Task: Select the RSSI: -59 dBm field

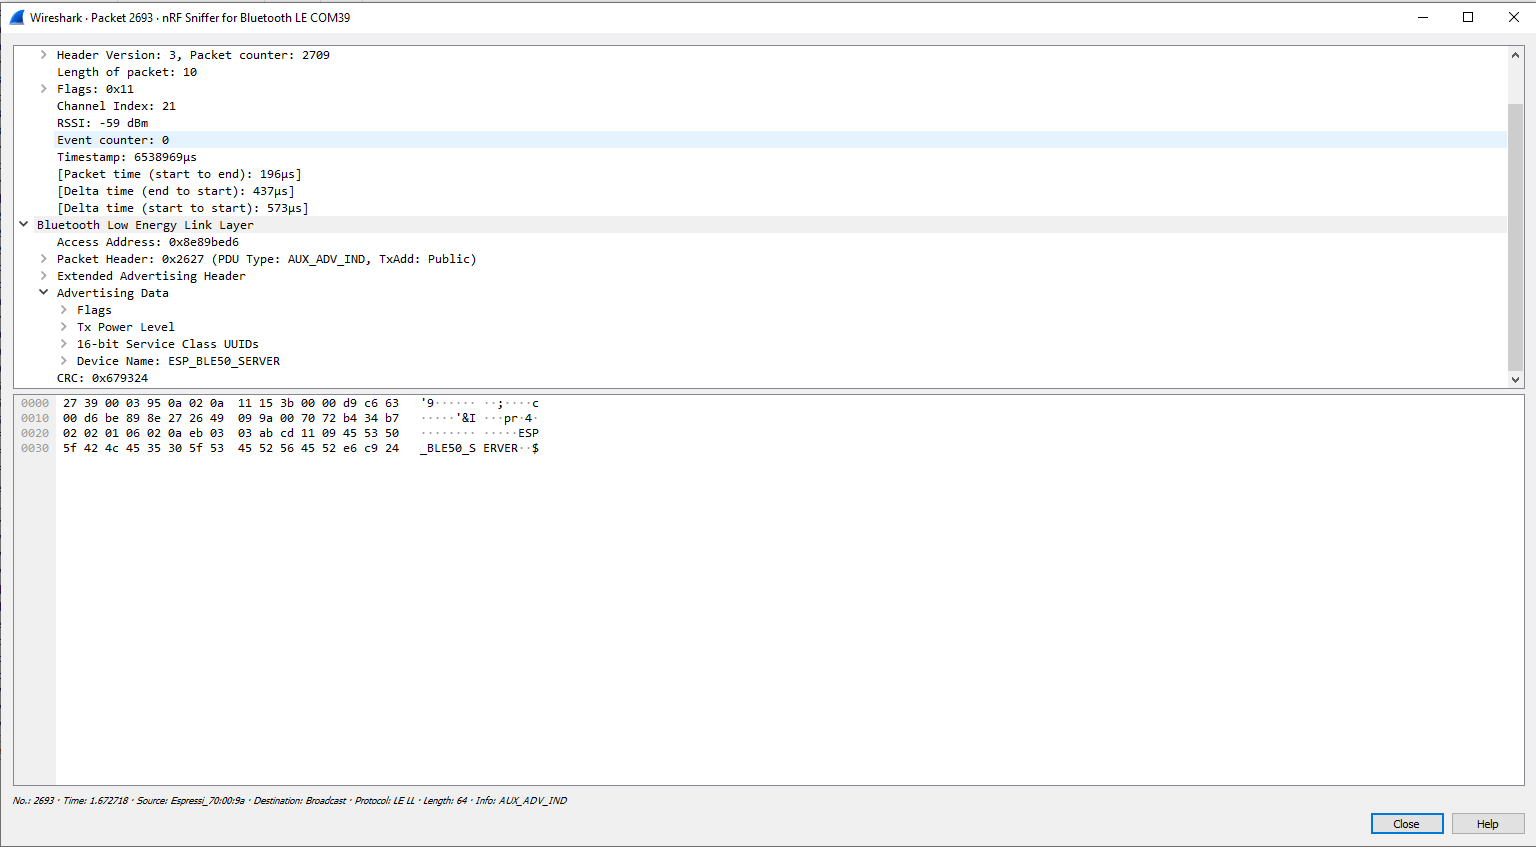Action: pos(101,122)
